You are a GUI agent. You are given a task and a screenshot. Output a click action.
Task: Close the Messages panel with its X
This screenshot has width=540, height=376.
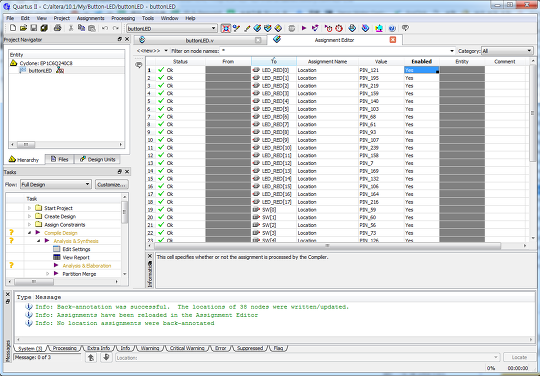(x=8, y=294)
